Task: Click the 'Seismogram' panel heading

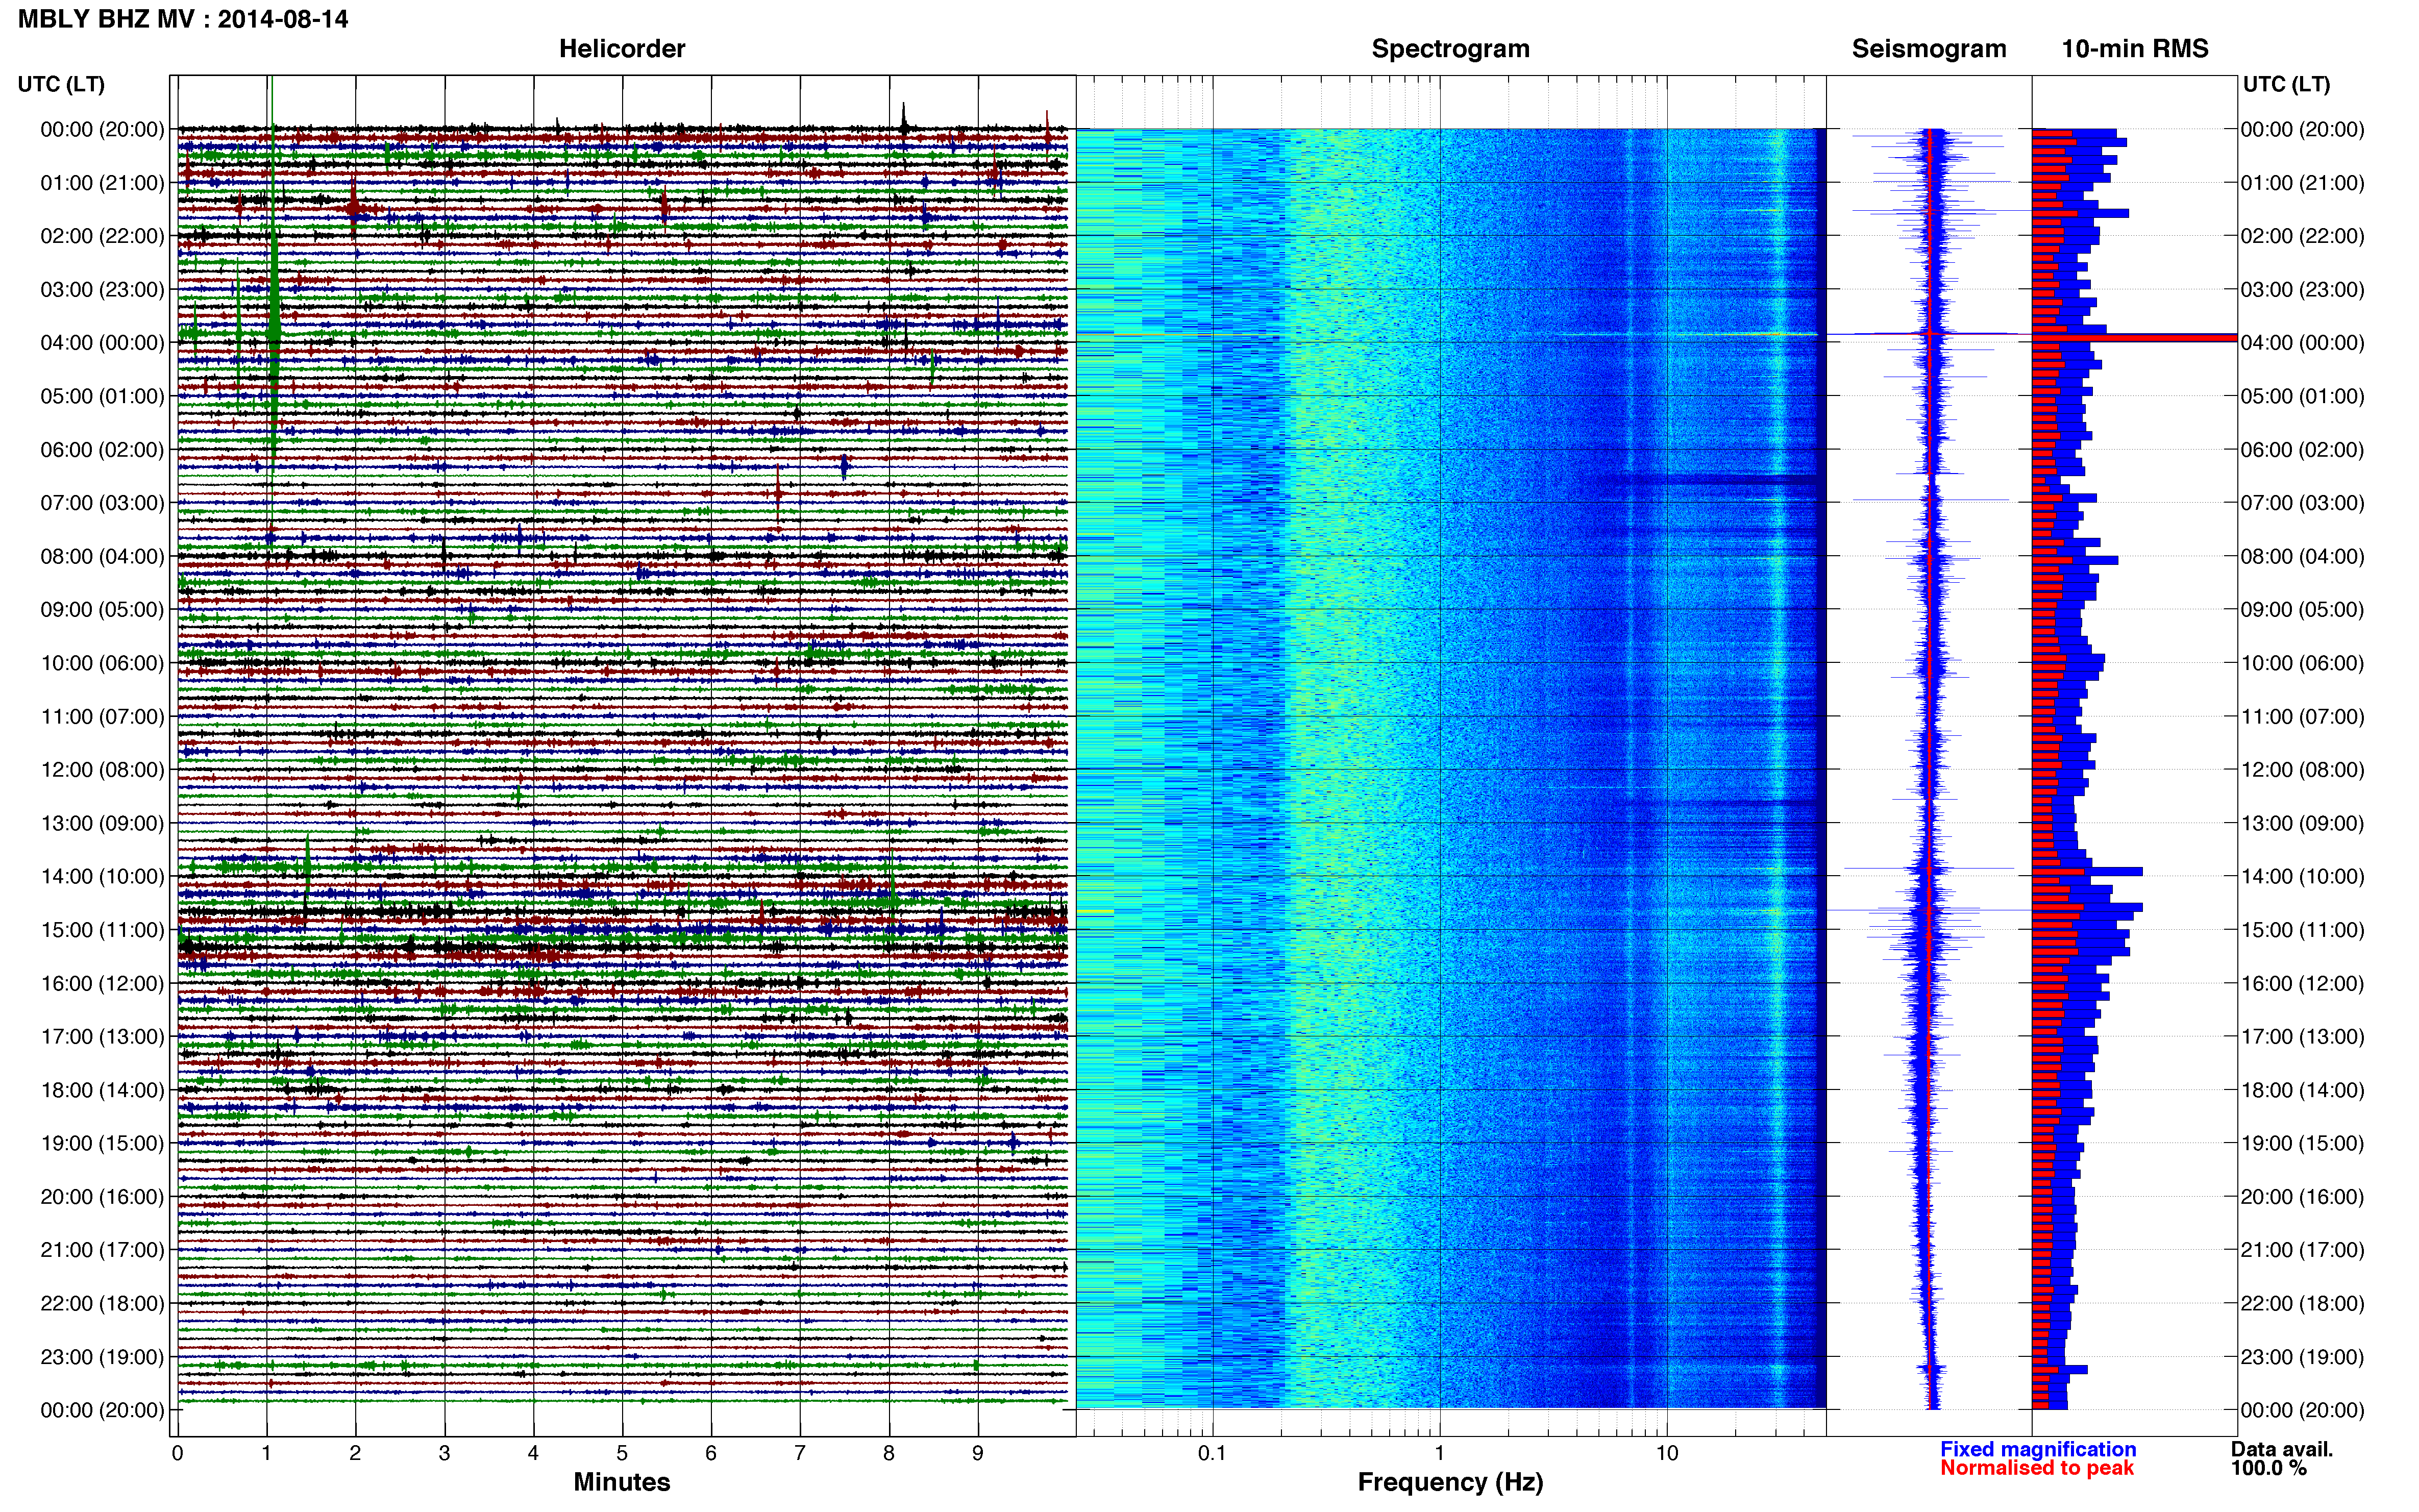Action: (x=1929, y=49)
